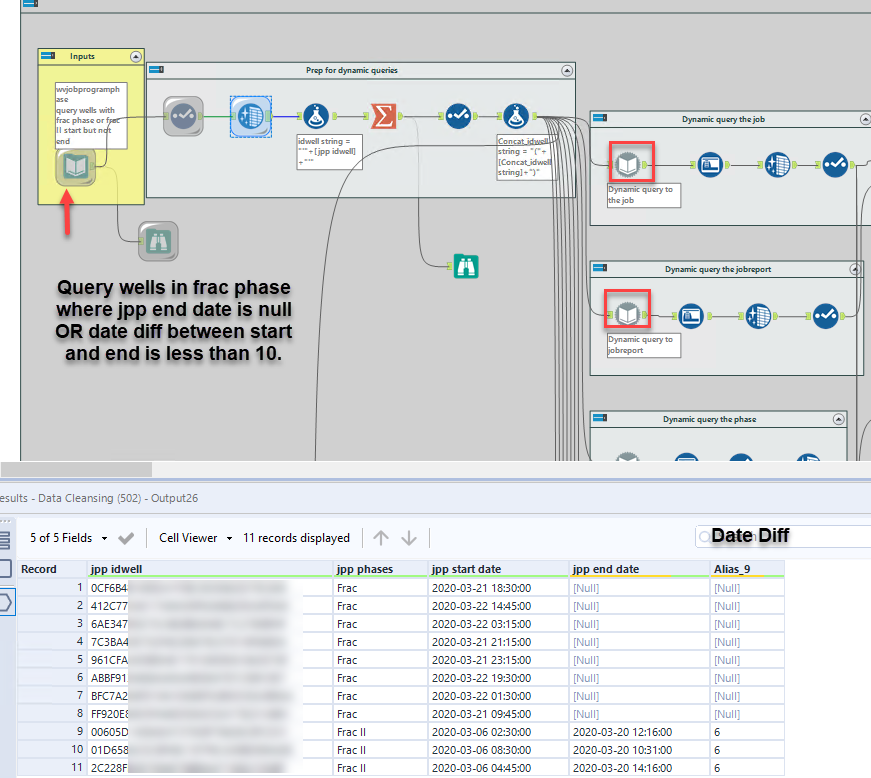Click container icon on 'Dynamic query the phase' header
Viewport: 871px width, 778px height.
tap(600, 418)
